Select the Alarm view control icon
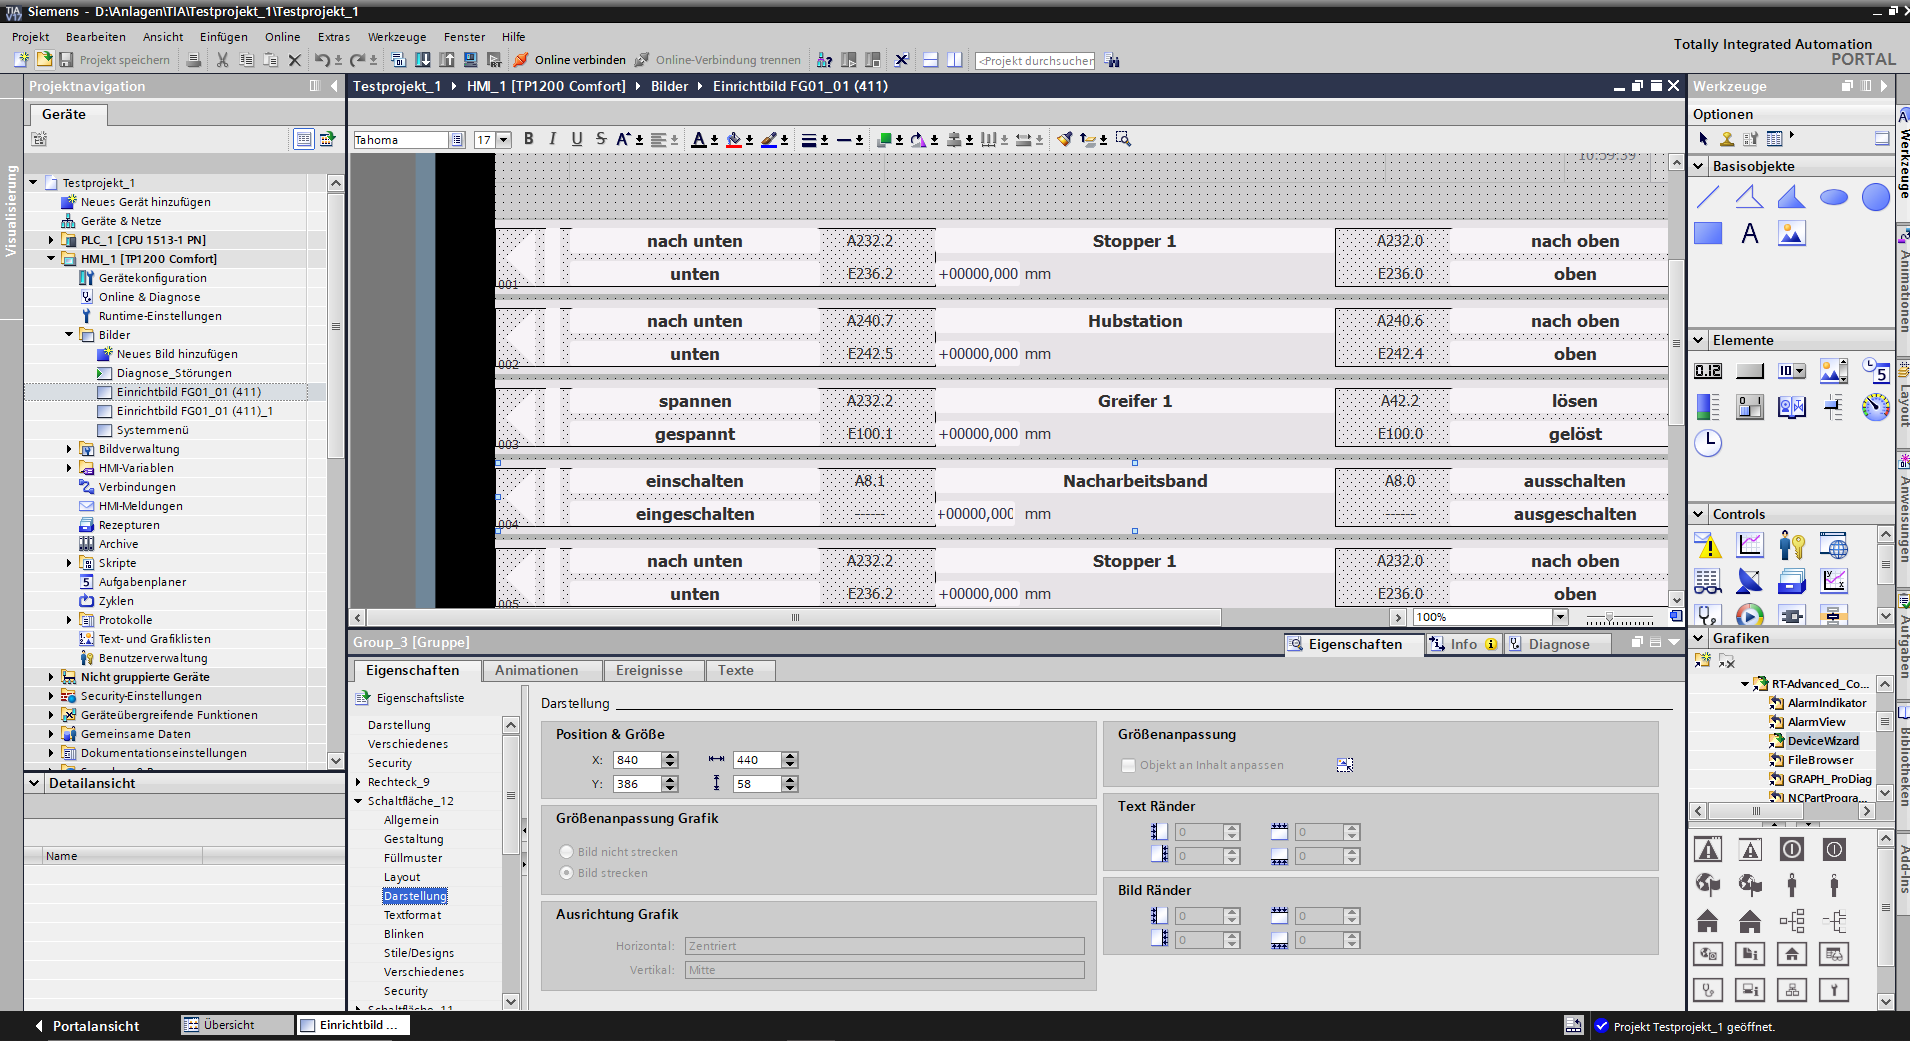 click(1708, 545)
